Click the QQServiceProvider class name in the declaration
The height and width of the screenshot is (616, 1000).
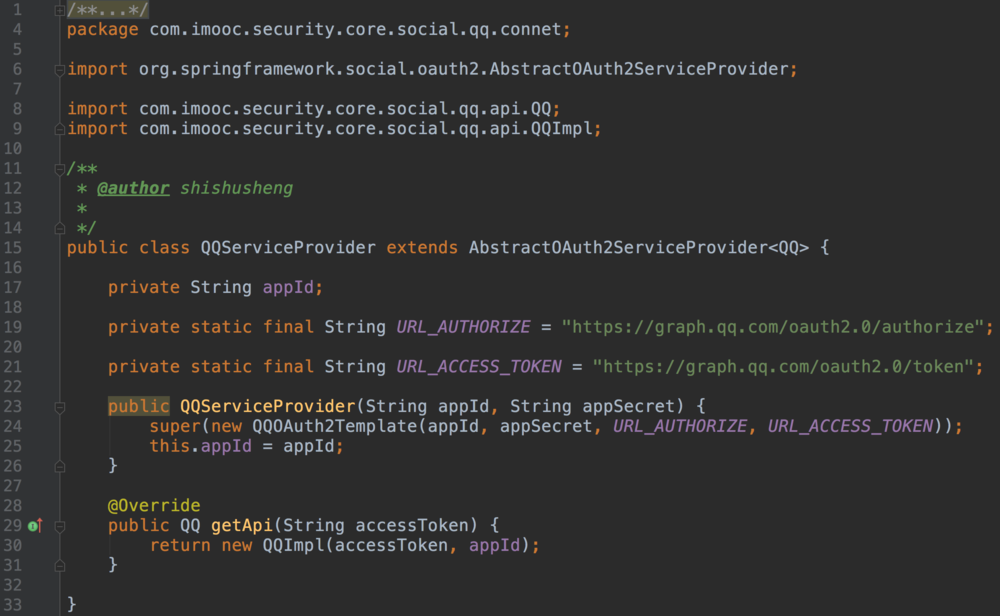pyautogui.click(x=288, y=248)
